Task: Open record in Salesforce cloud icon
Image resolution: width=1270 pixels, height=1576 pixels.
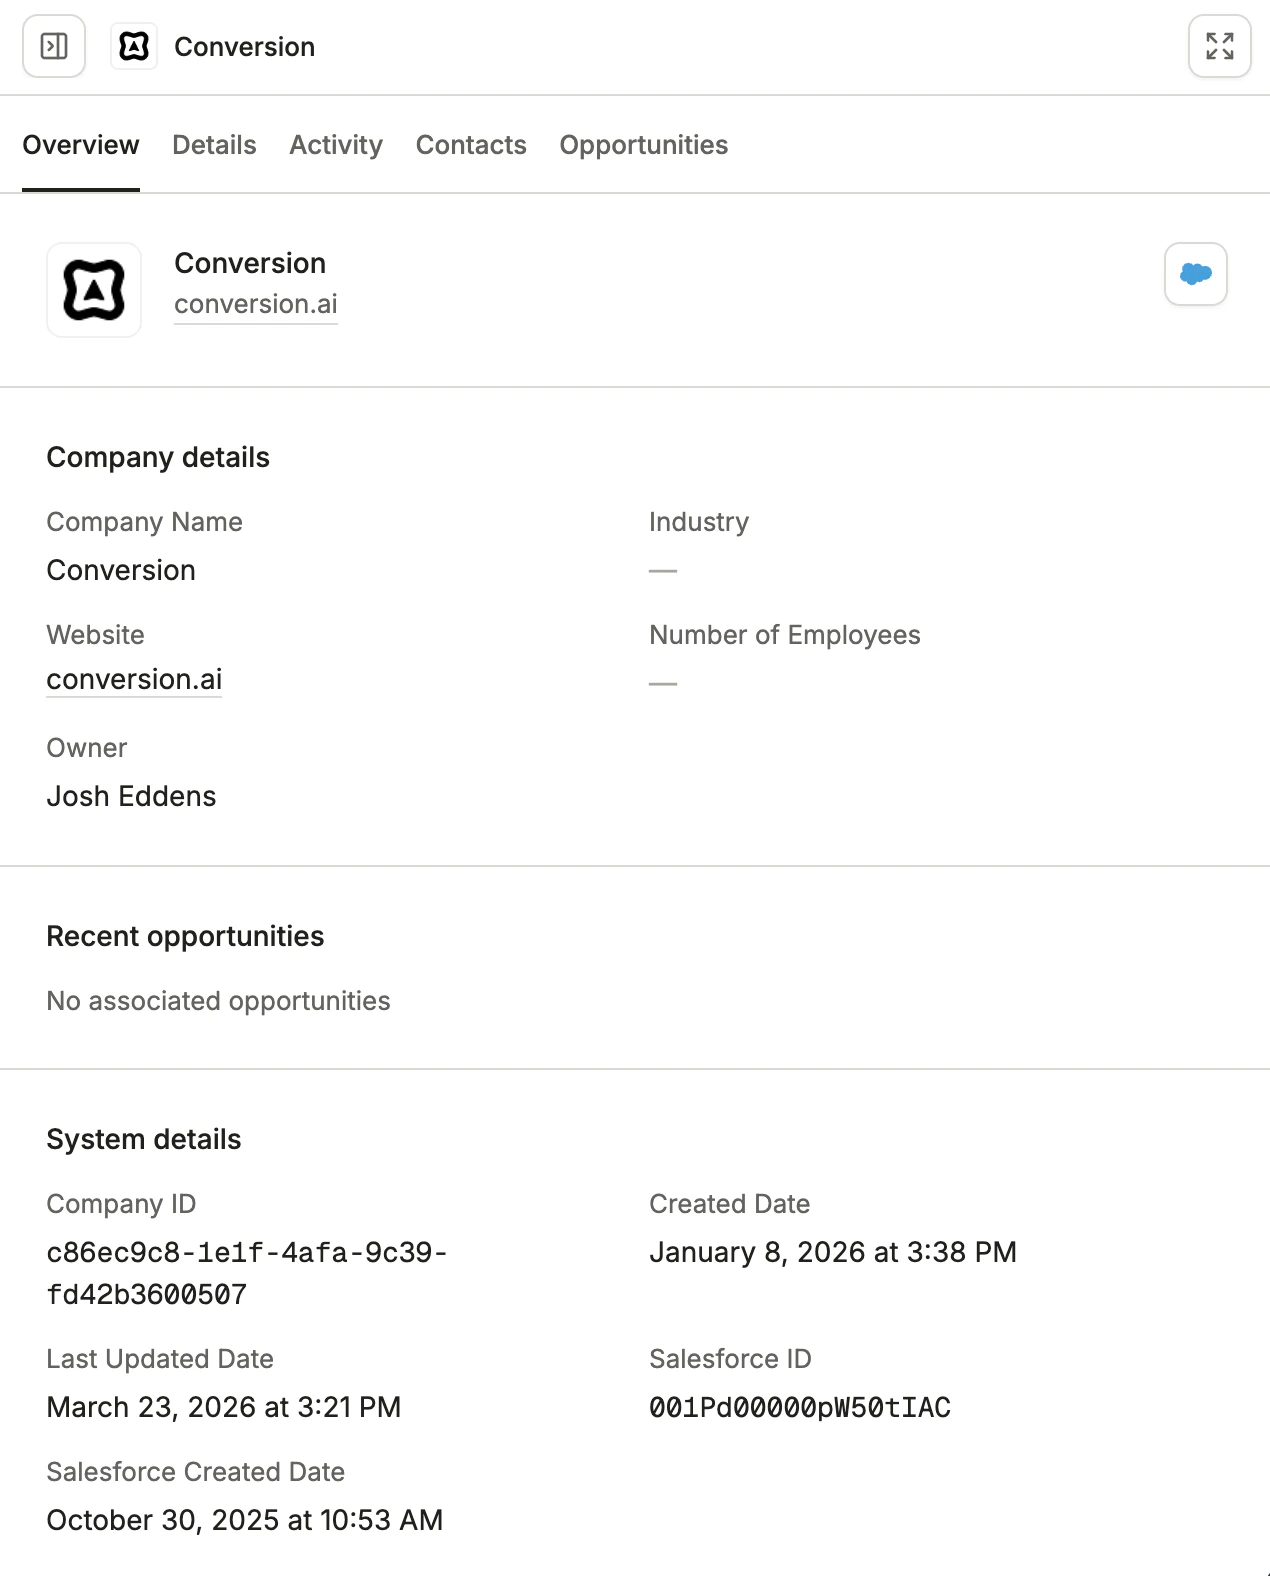Action: tap(1195, 274)
